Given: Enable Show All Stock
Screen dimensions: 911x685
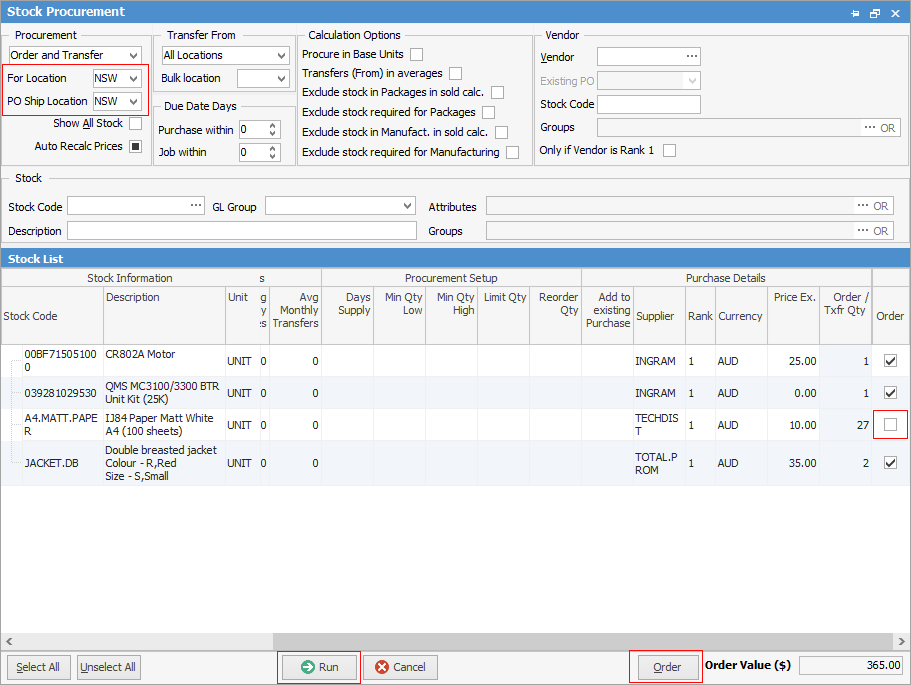Looking at the screenshot, I should [x=137, y=123].
